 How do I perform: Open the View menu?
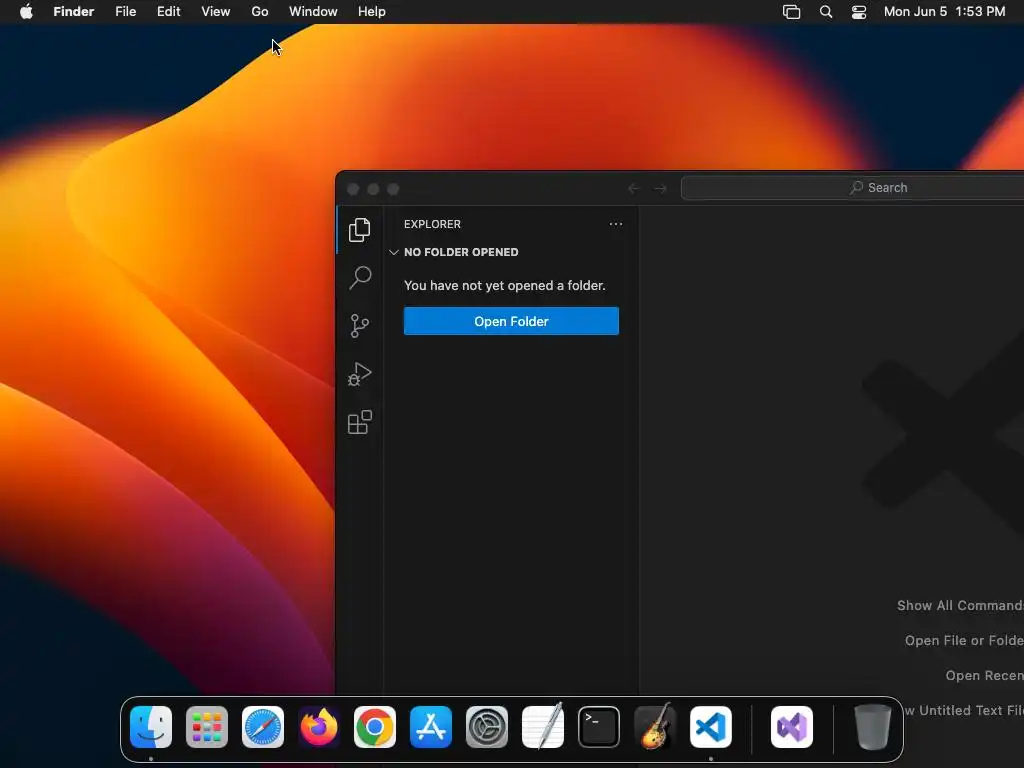216,12
